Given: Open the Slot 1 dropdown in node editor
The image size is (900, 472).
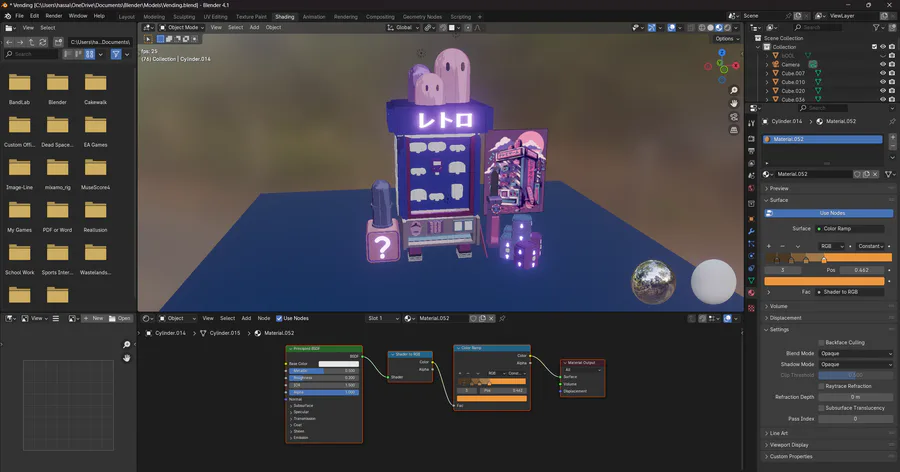Looking at the screenshot, I should pos(382,318).
